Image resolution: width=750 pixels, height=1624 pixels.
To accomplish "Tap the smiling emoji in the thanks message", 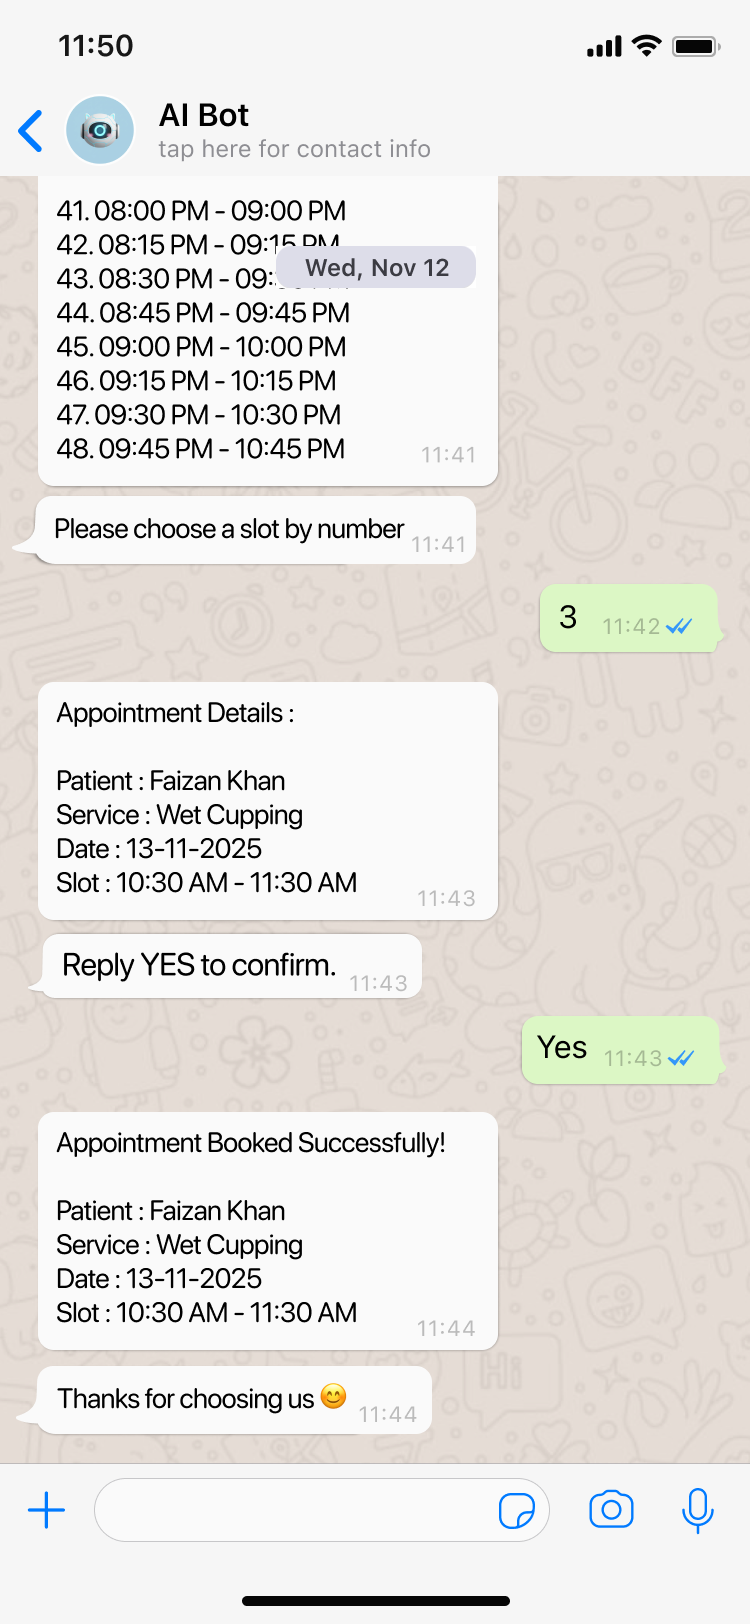I will [x=331, y=1396].
